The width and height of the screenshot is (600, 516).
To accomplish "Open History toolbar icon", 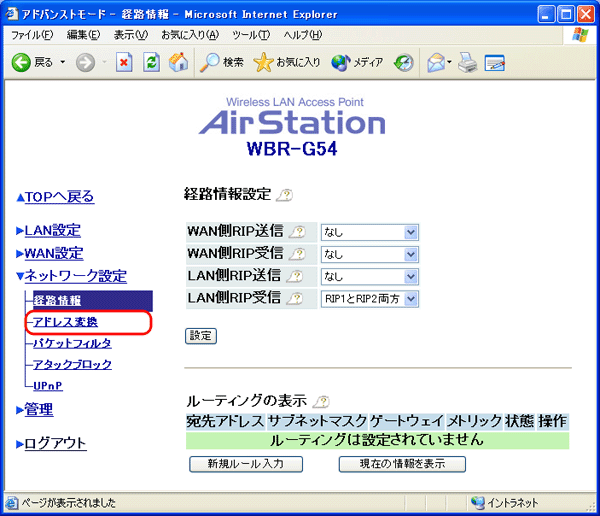I will click(404, 62).
